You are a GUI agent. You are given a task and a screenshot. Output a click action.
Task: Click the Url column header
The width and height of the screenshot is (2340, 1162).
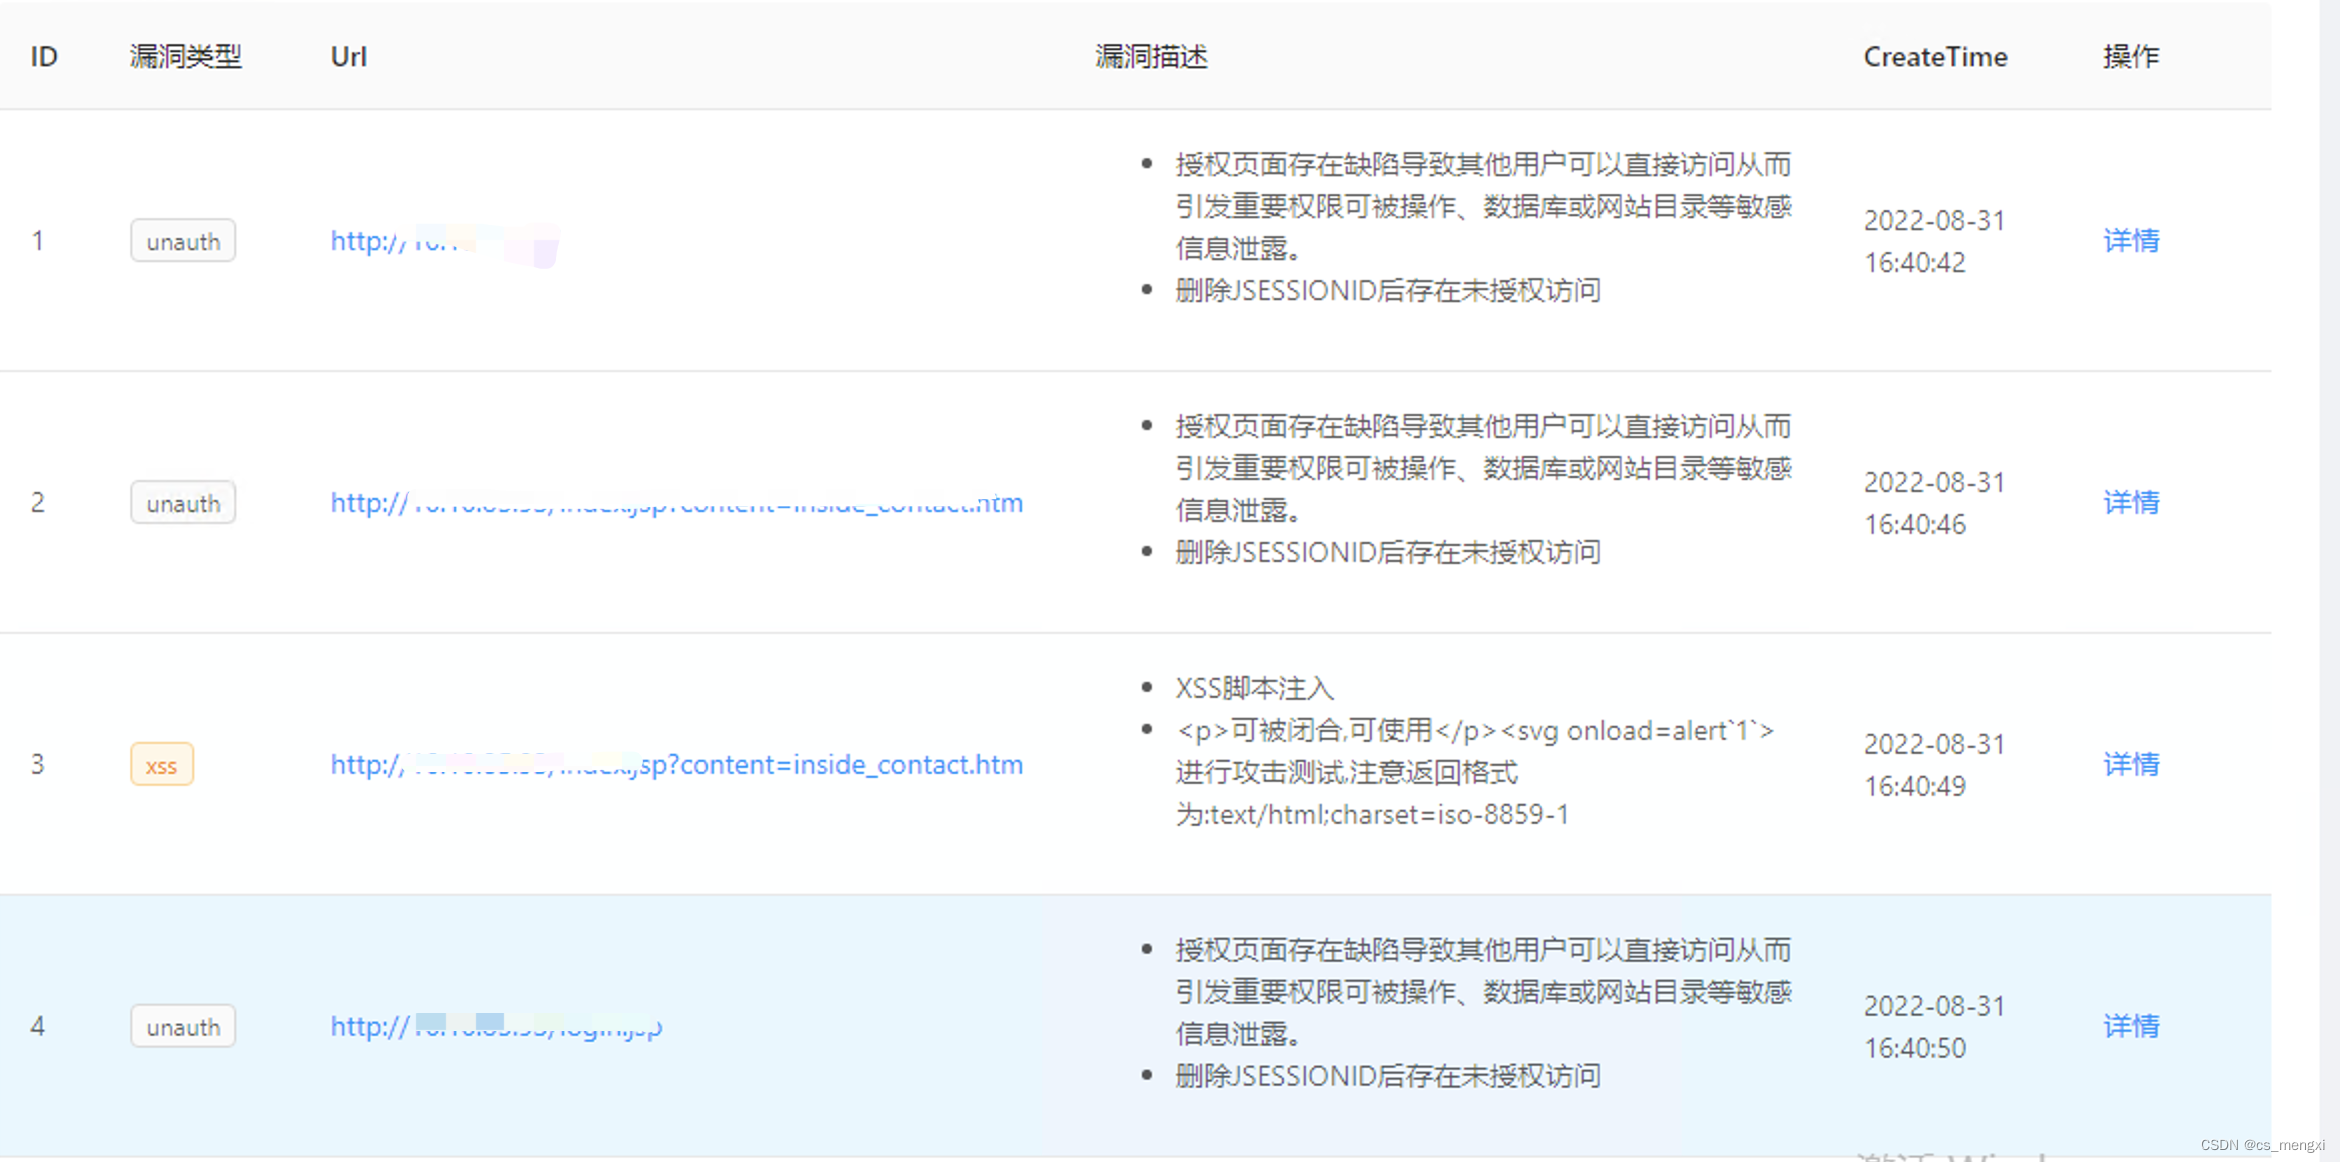coord(348,57)
